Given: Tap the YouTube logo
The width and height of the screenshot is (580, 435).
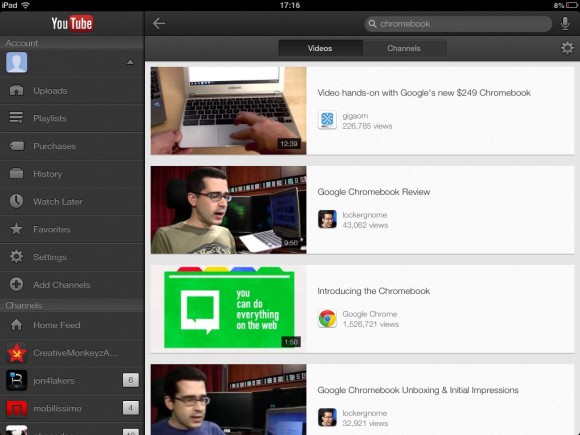Looking at the screenshot, I should (72, 24).
